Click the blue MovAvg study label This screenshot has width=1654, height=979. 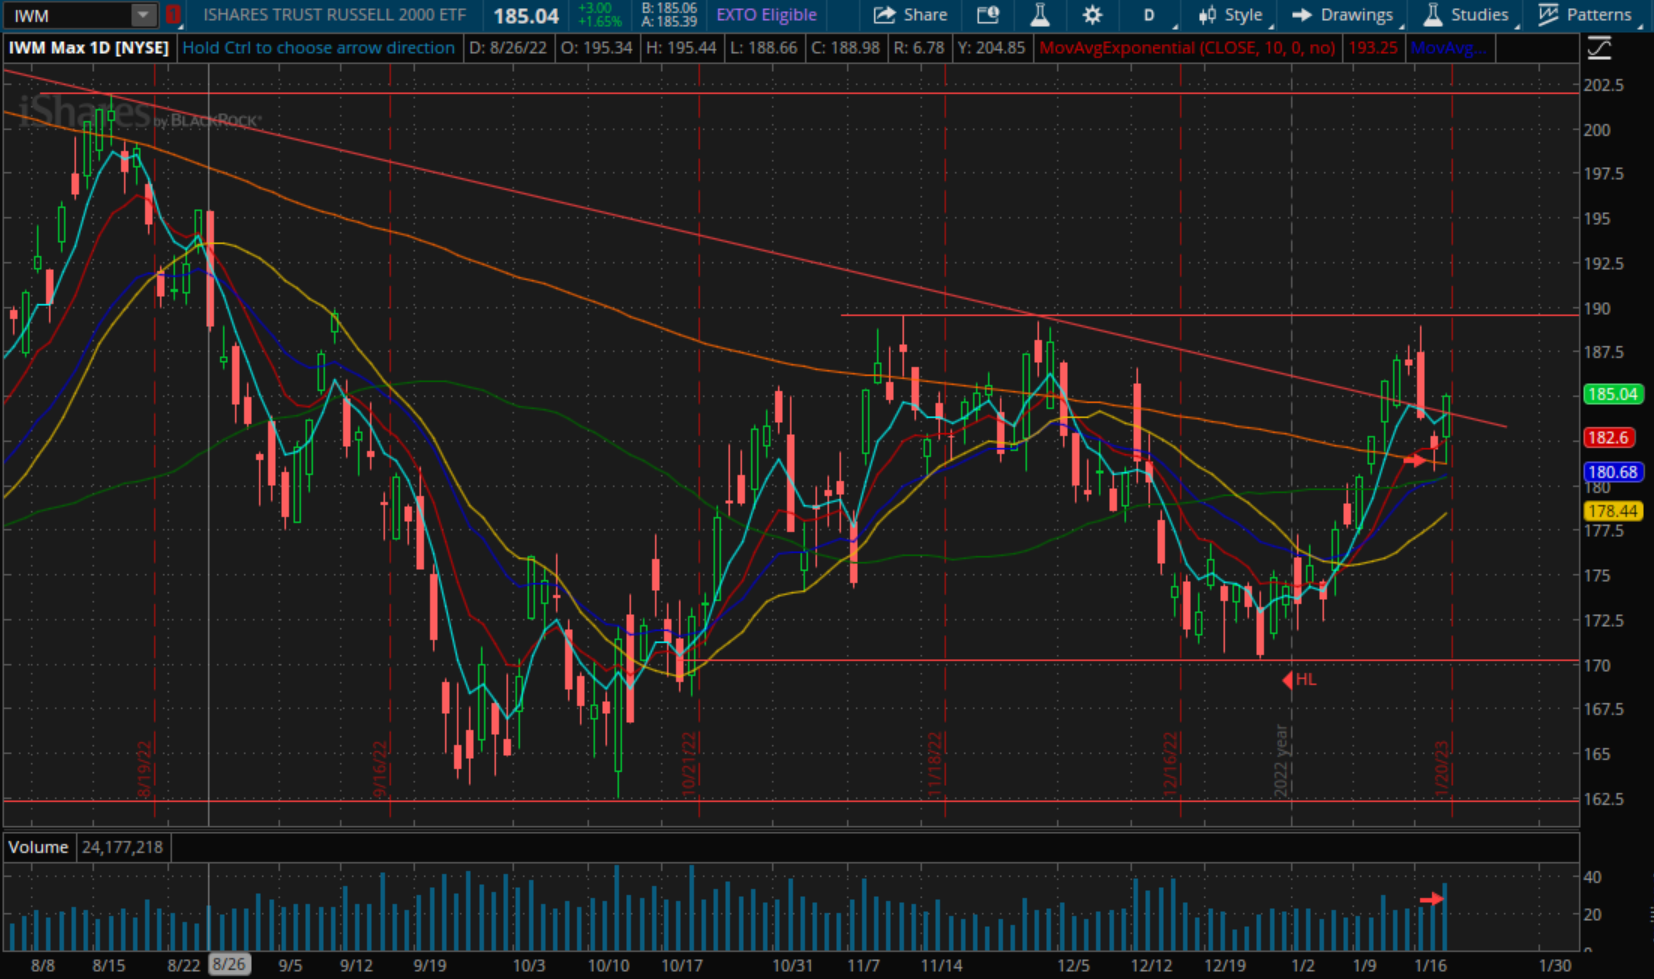coord(1448,47)
